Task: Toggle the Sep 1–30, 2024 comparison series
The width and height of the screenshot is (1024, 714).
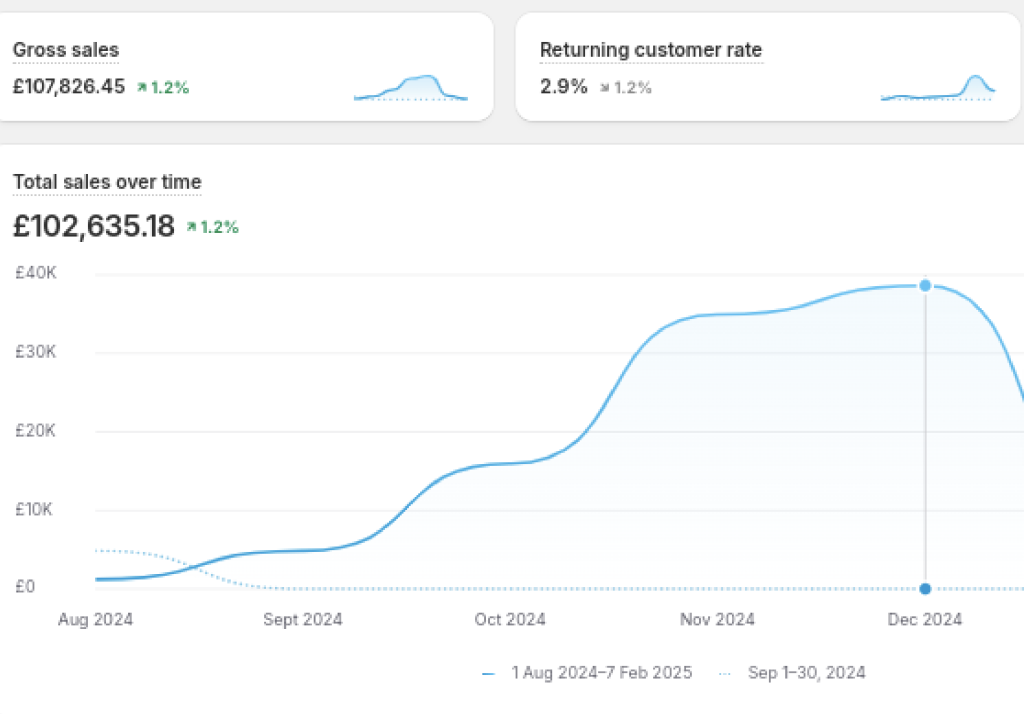Action: tap(806, 673)
